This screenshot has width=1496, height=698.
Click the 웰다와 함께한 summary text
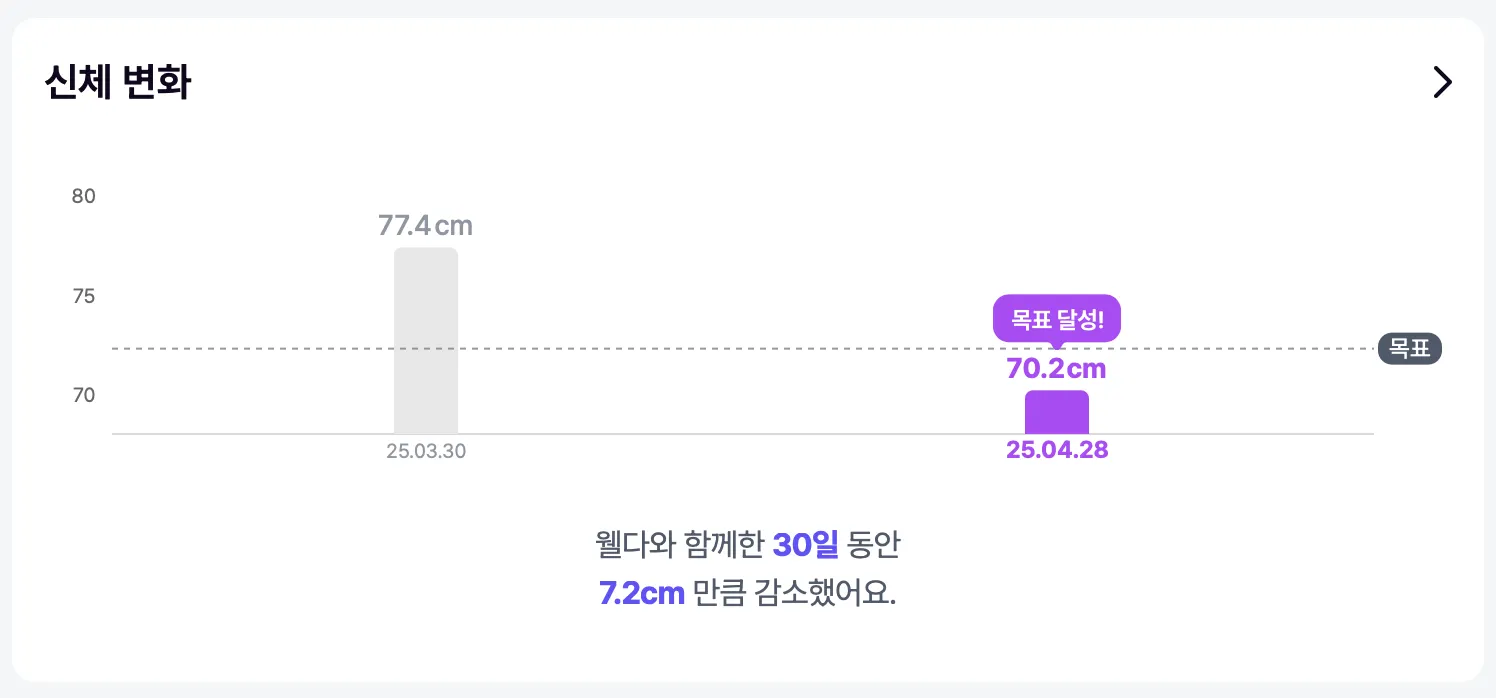(x=678, y=545)
